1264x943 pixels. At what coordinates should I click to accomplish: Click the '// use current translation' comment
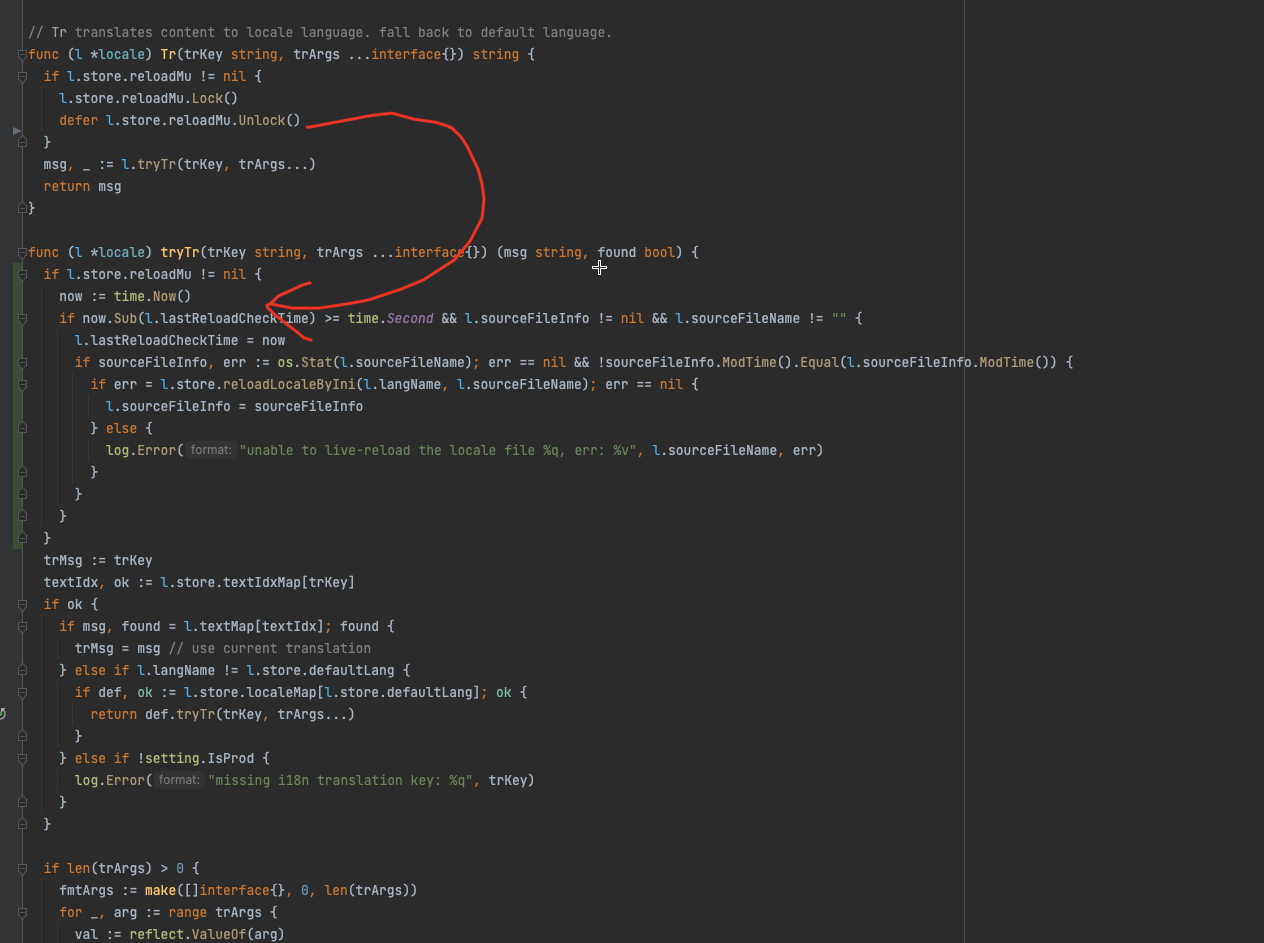tap(270, 648)
